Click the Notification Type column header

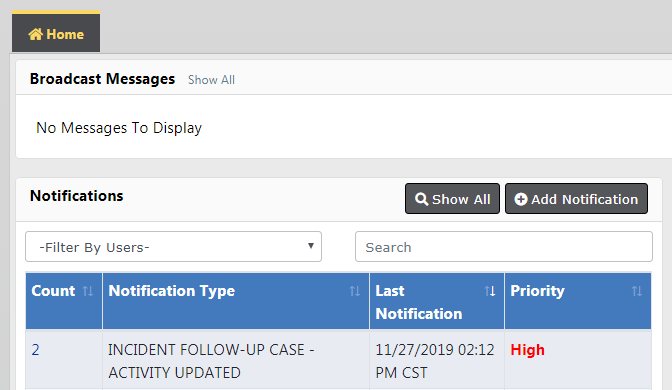236,301
